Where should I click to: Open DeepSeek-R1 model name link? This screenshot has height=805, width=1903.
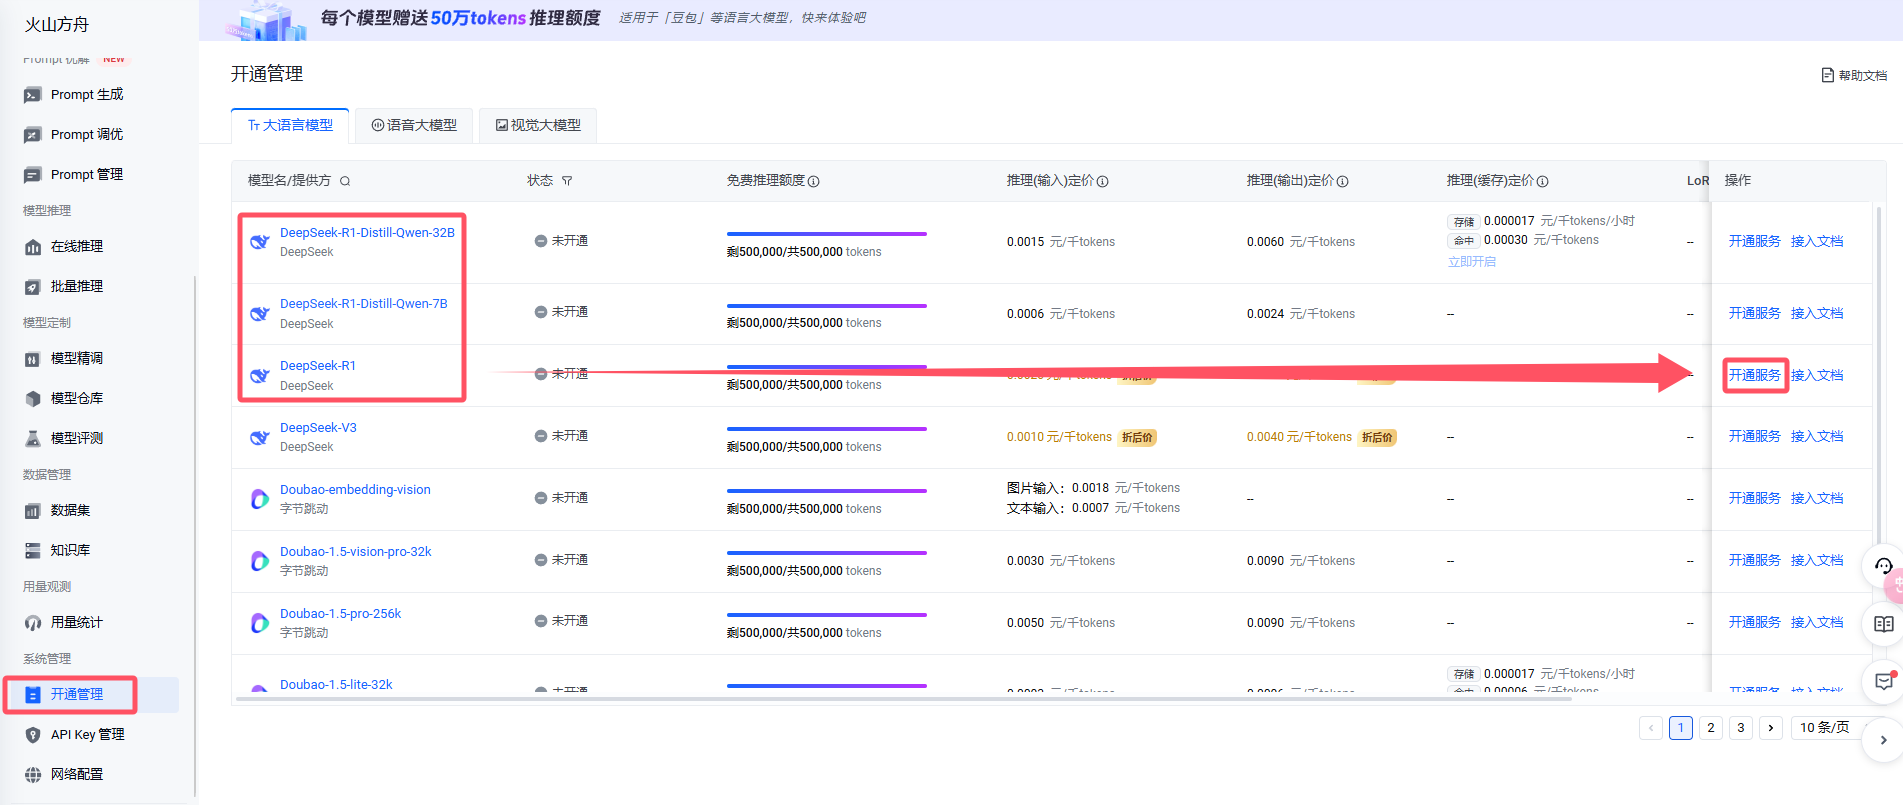[x=318, y=365]
